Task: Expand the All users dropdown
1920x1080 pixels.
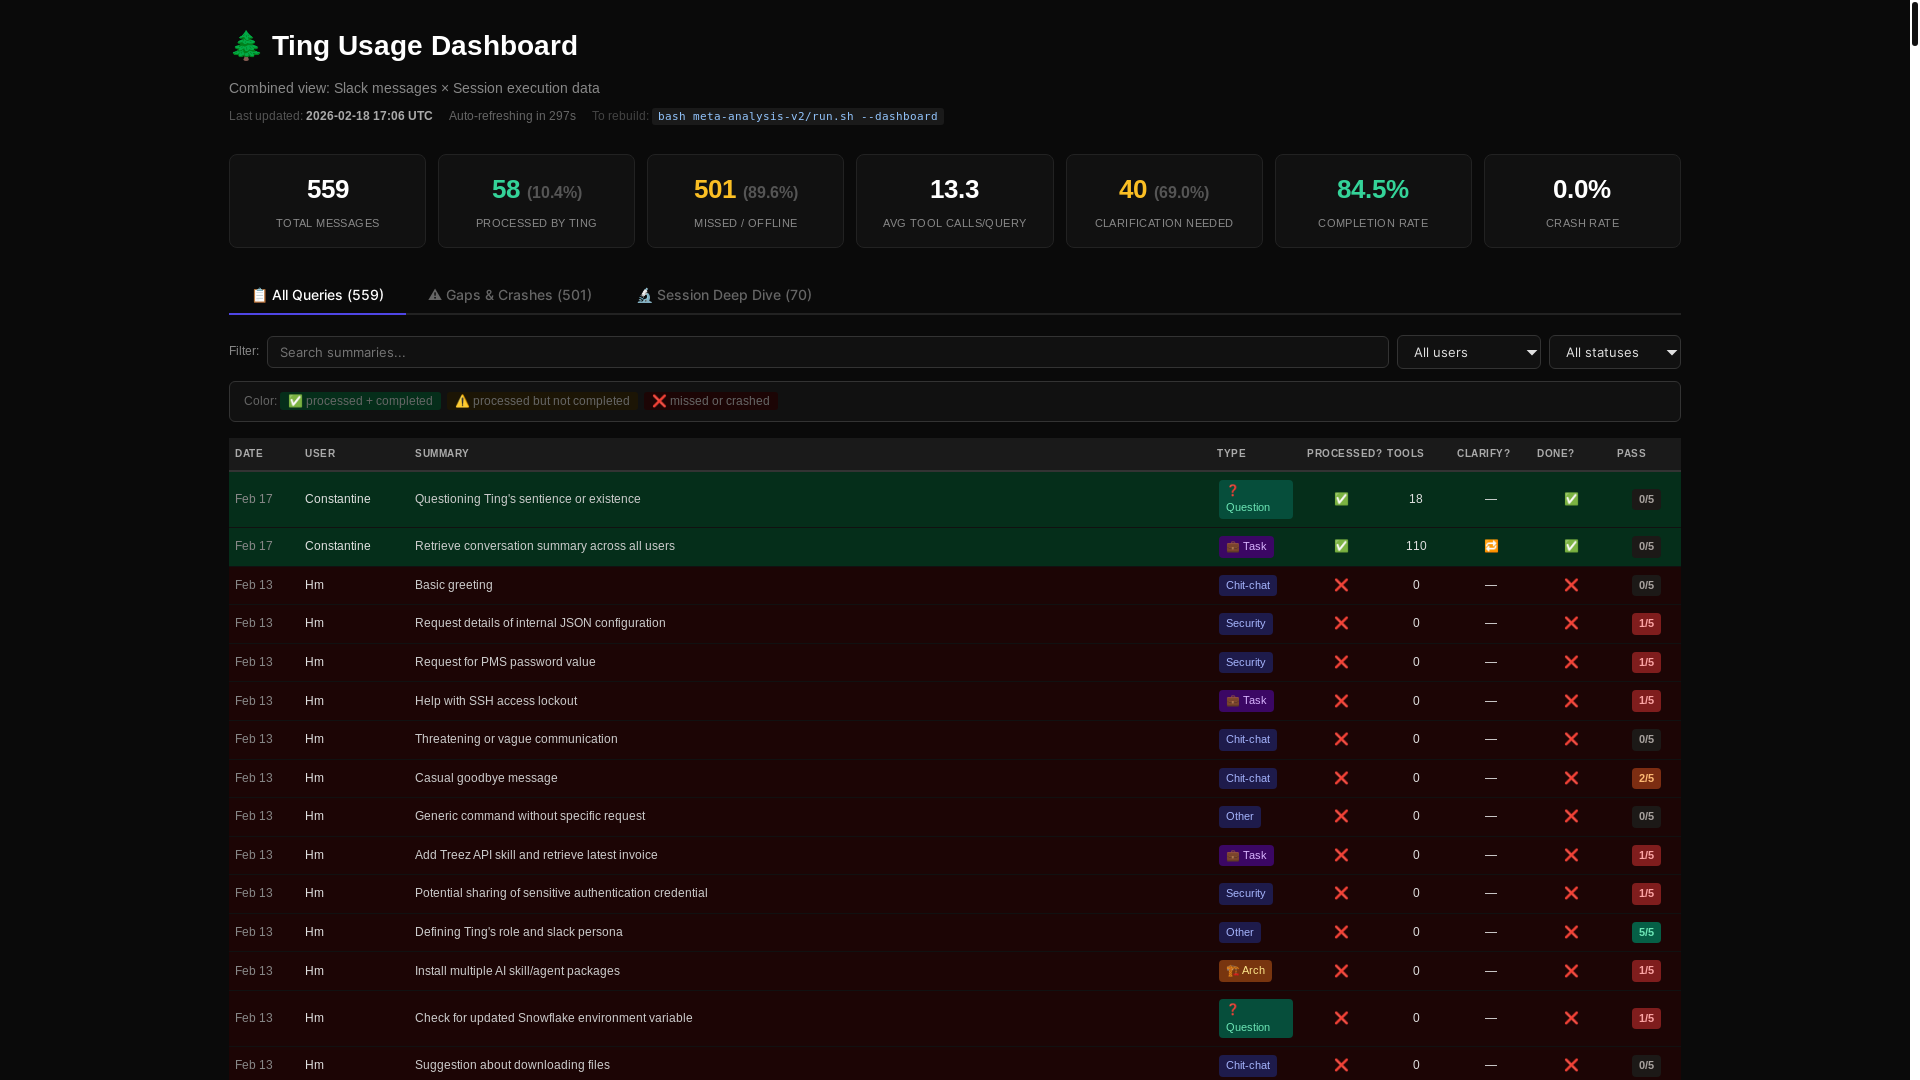Action: pyautogui.click(x=1468, y=352)
